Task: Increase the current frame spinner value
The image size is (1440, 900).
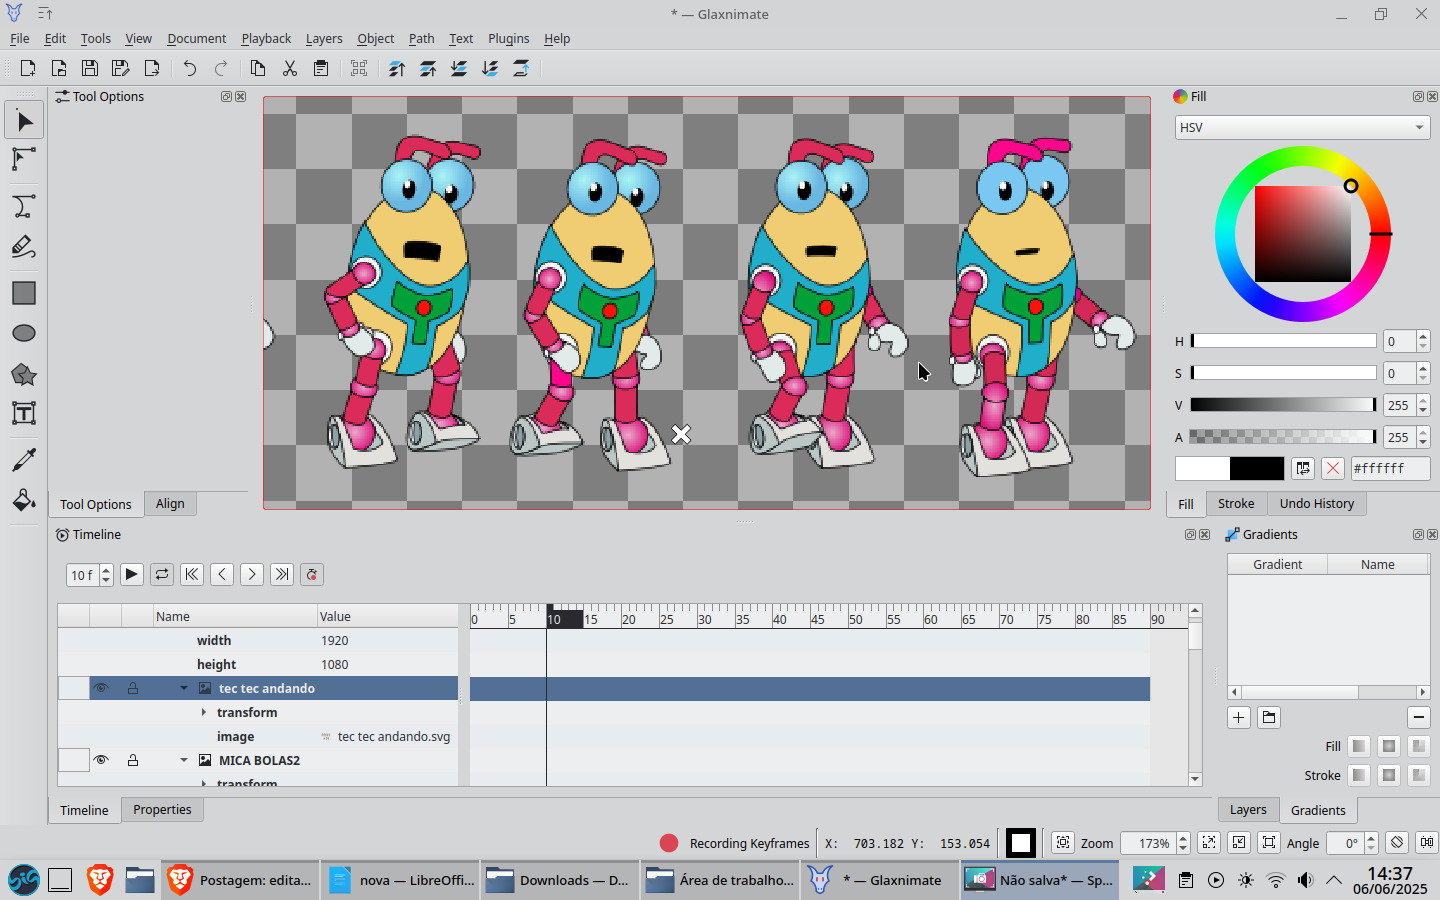Action: tap(106, 570)
